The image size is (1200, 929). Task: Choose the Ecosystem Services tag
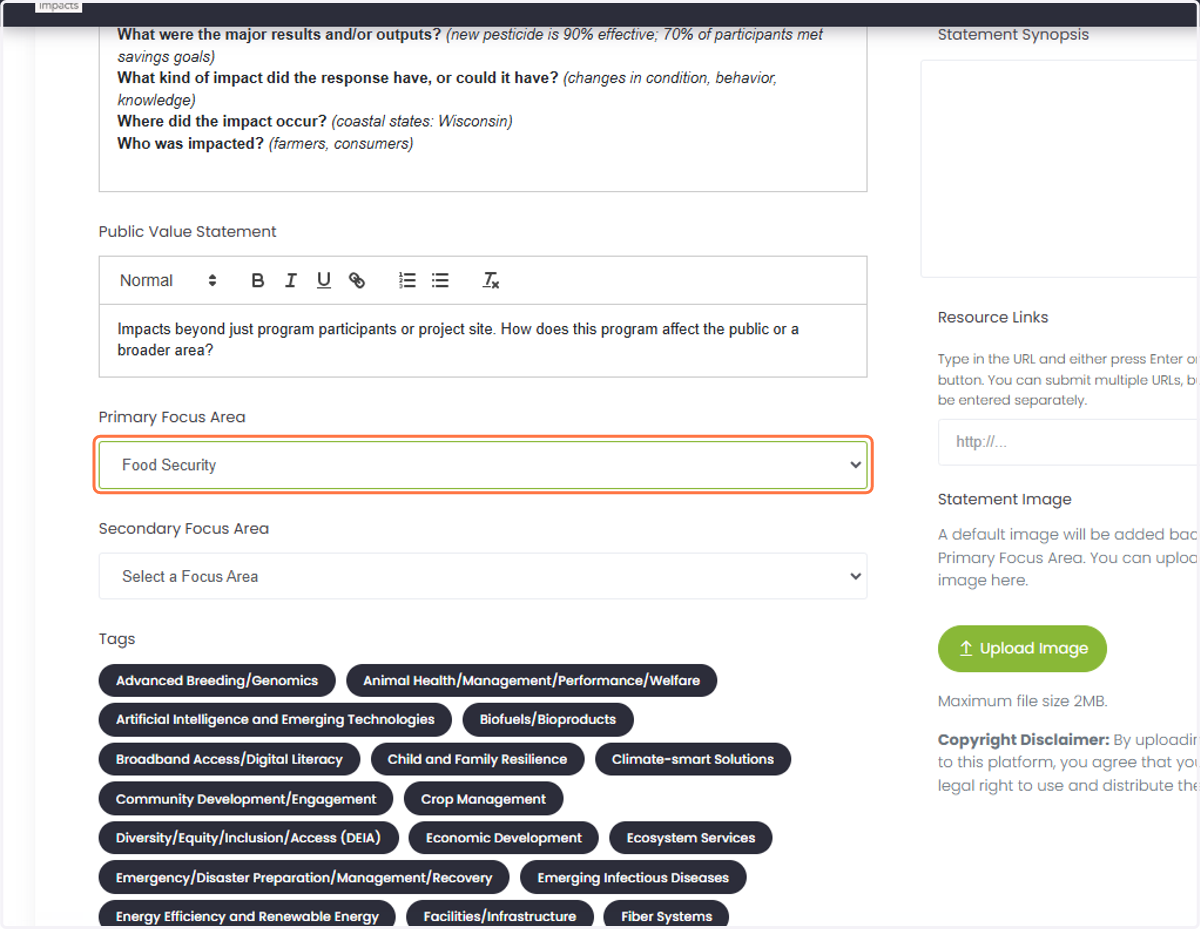coord(691,838)
